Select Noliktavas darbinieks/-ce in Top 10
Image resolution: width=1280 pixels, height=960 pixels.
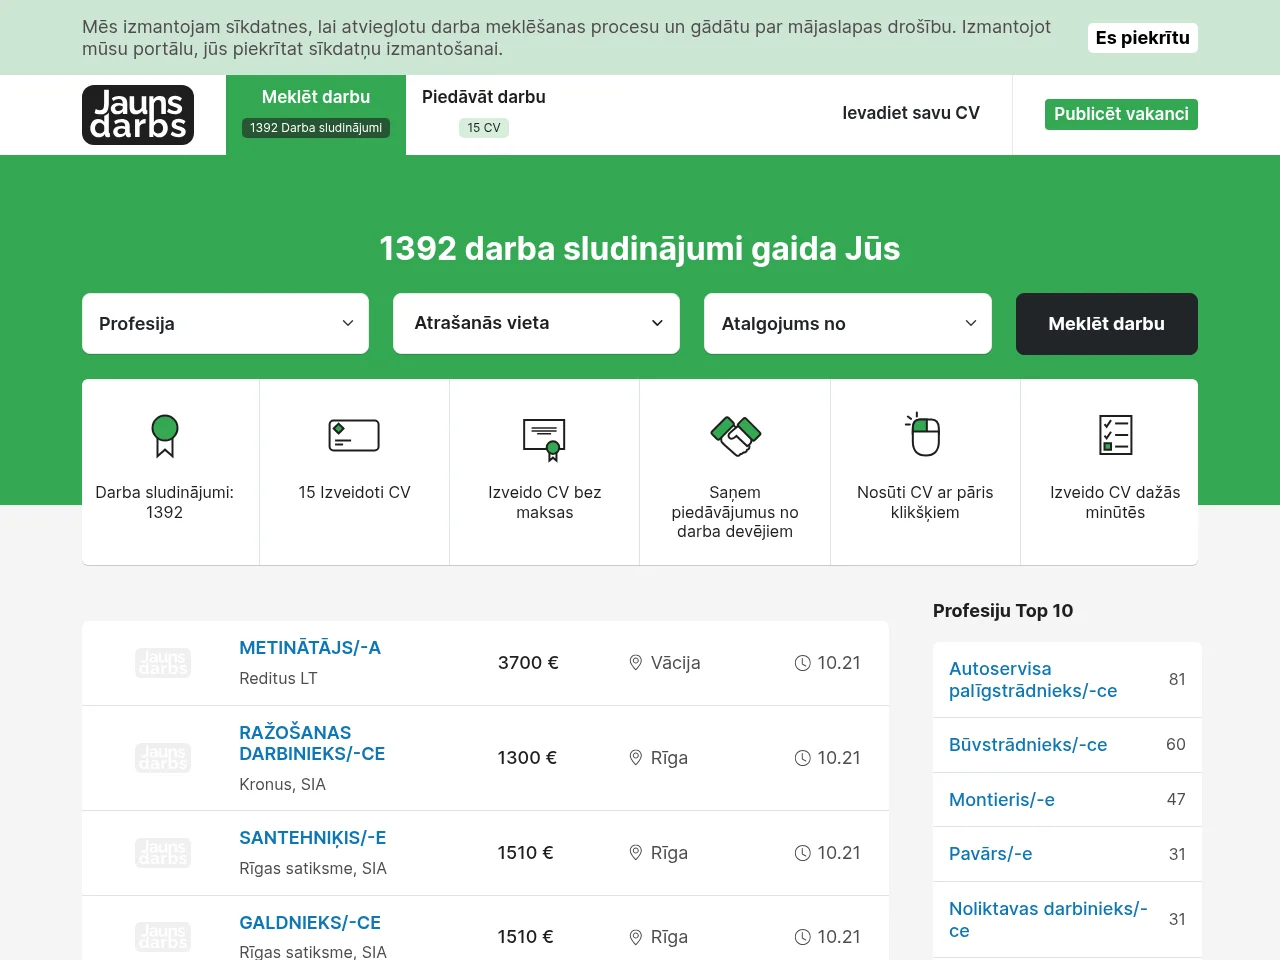1048,920
